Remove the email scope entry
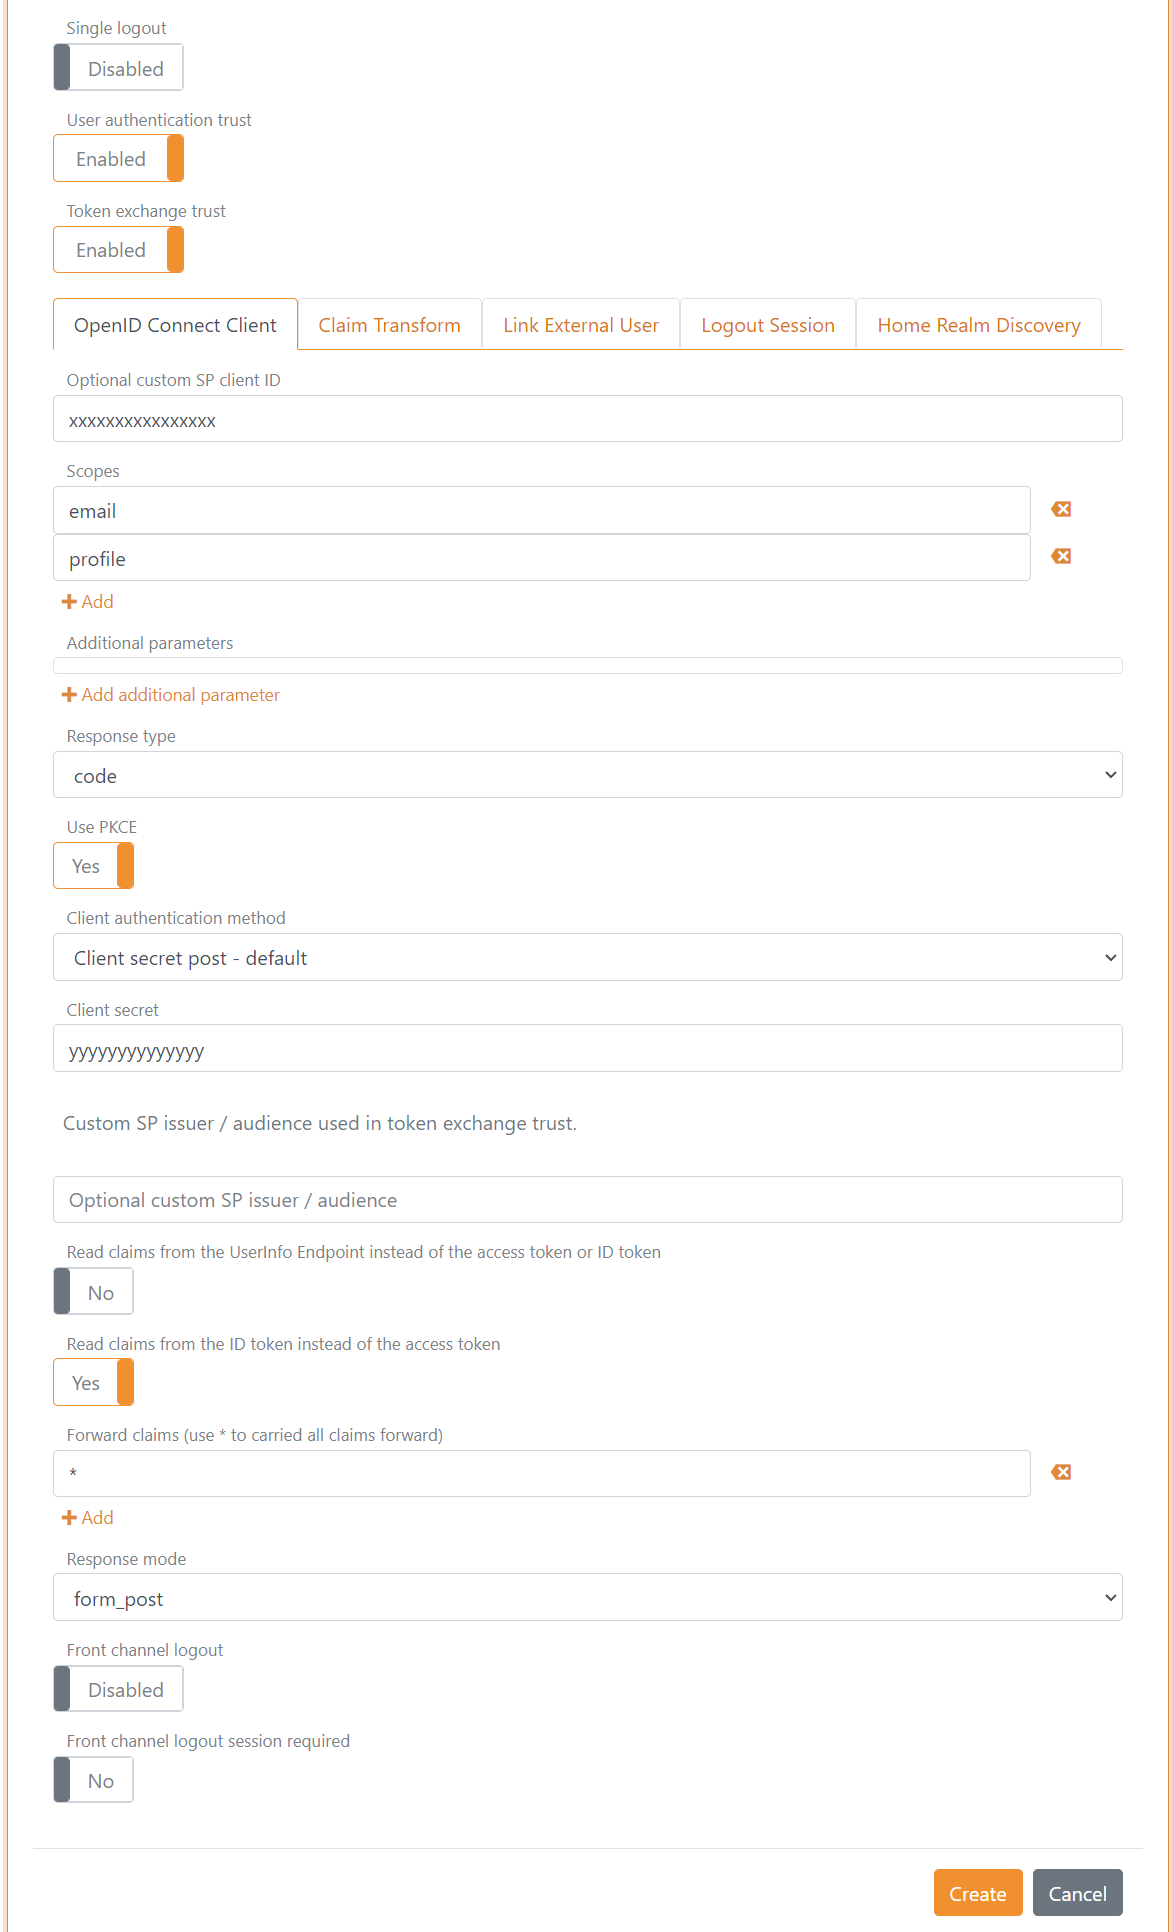The width and height of the screenshot is (1172, 1932). (1061, 510)
